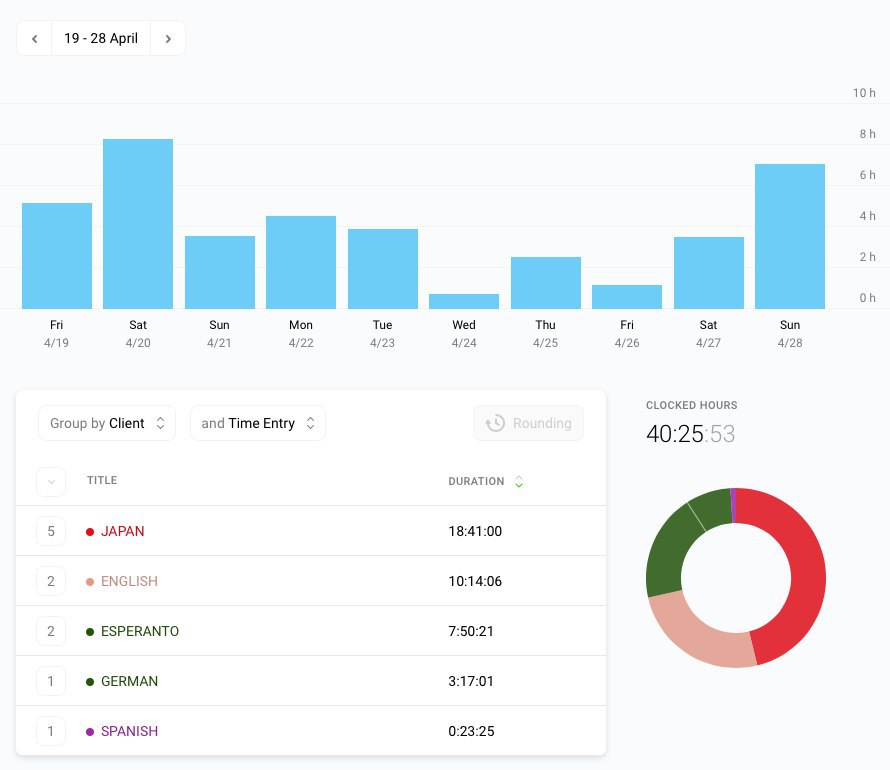Open the and Time Entry dropdown
This screenshot has height=770, width=890.
tap(258, 423)
